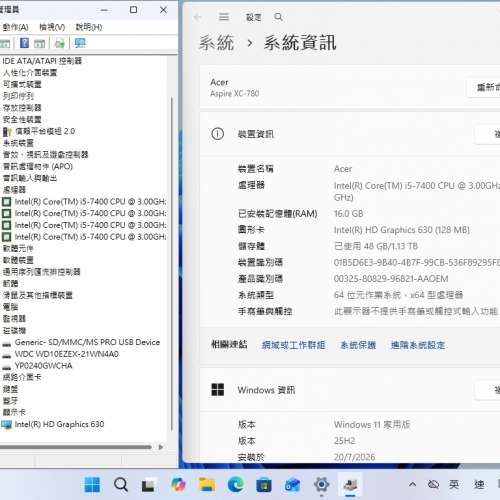Click the Settings search magnifier icon
Image resolution: width=500 pixels, height=500 pixels.
(x=278, y=17)
